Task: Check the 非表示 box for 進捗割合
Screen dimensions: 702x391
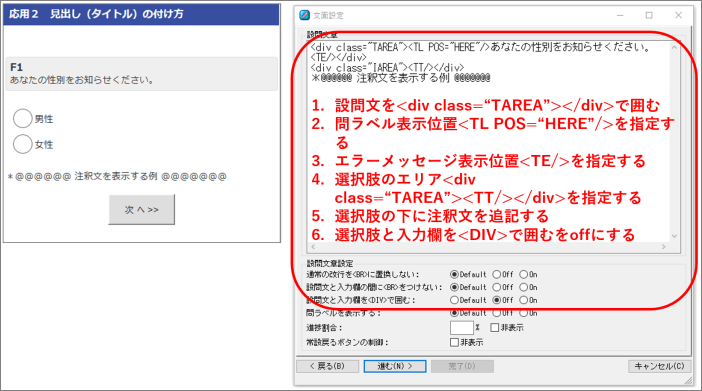Action: (494, 328)
